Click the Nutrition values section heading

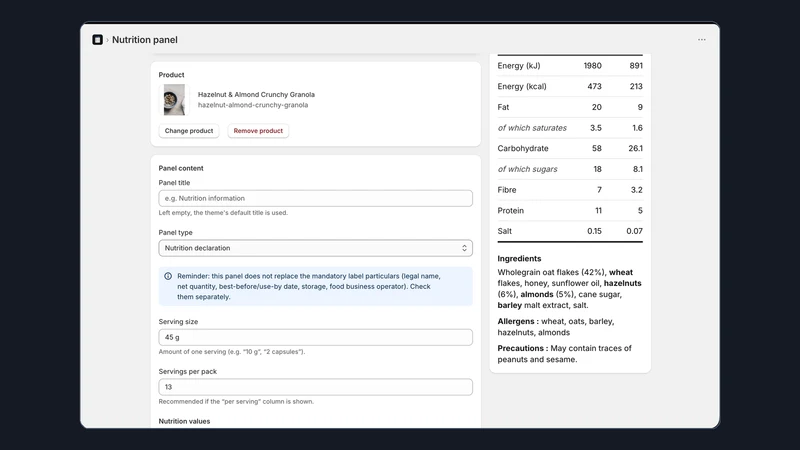pyautogui.click(x=184, y=421)
